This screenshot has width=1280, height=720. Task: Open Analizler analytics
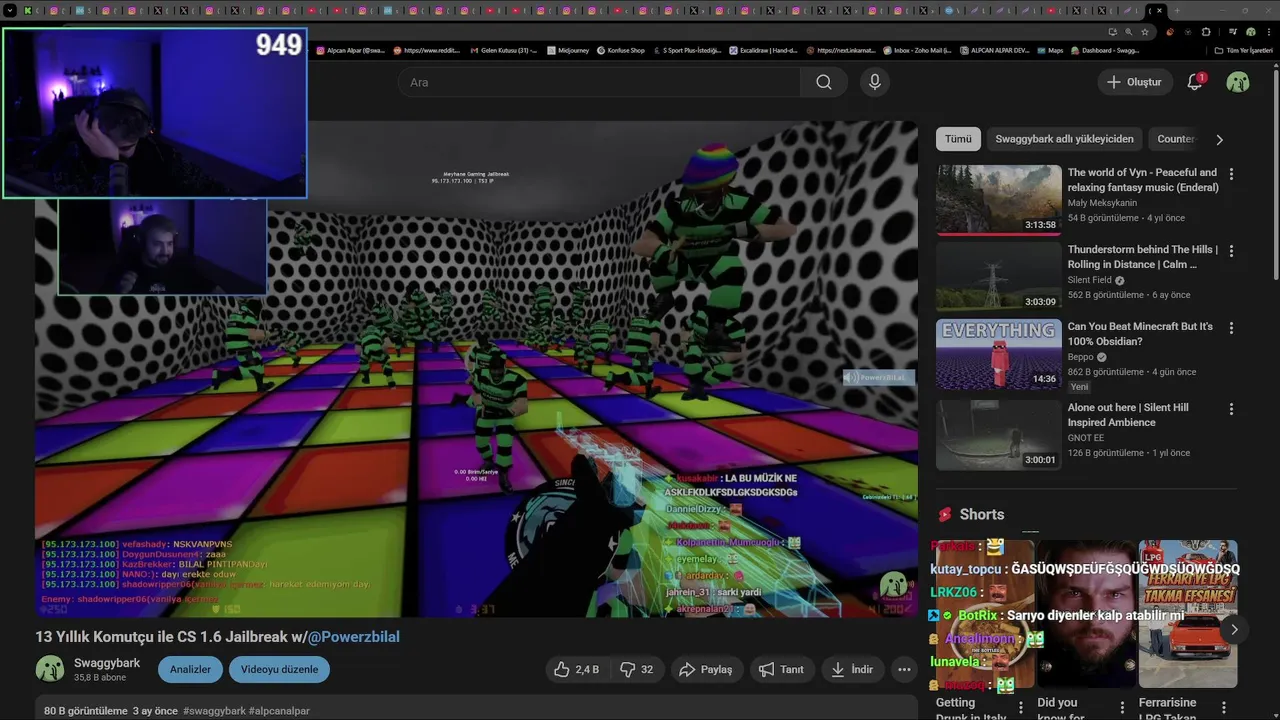(190, 670)
